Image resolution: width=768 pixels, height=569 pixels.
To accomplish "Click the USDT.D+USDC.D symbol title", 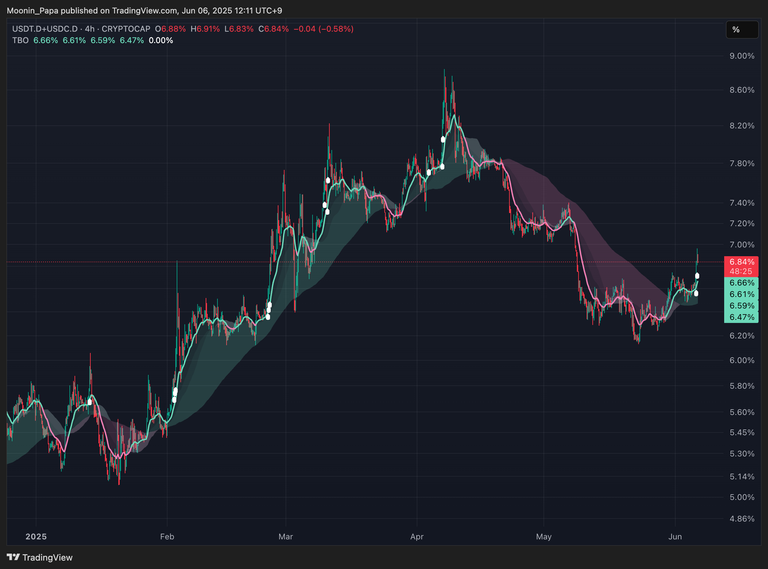I will click(45, 29).
